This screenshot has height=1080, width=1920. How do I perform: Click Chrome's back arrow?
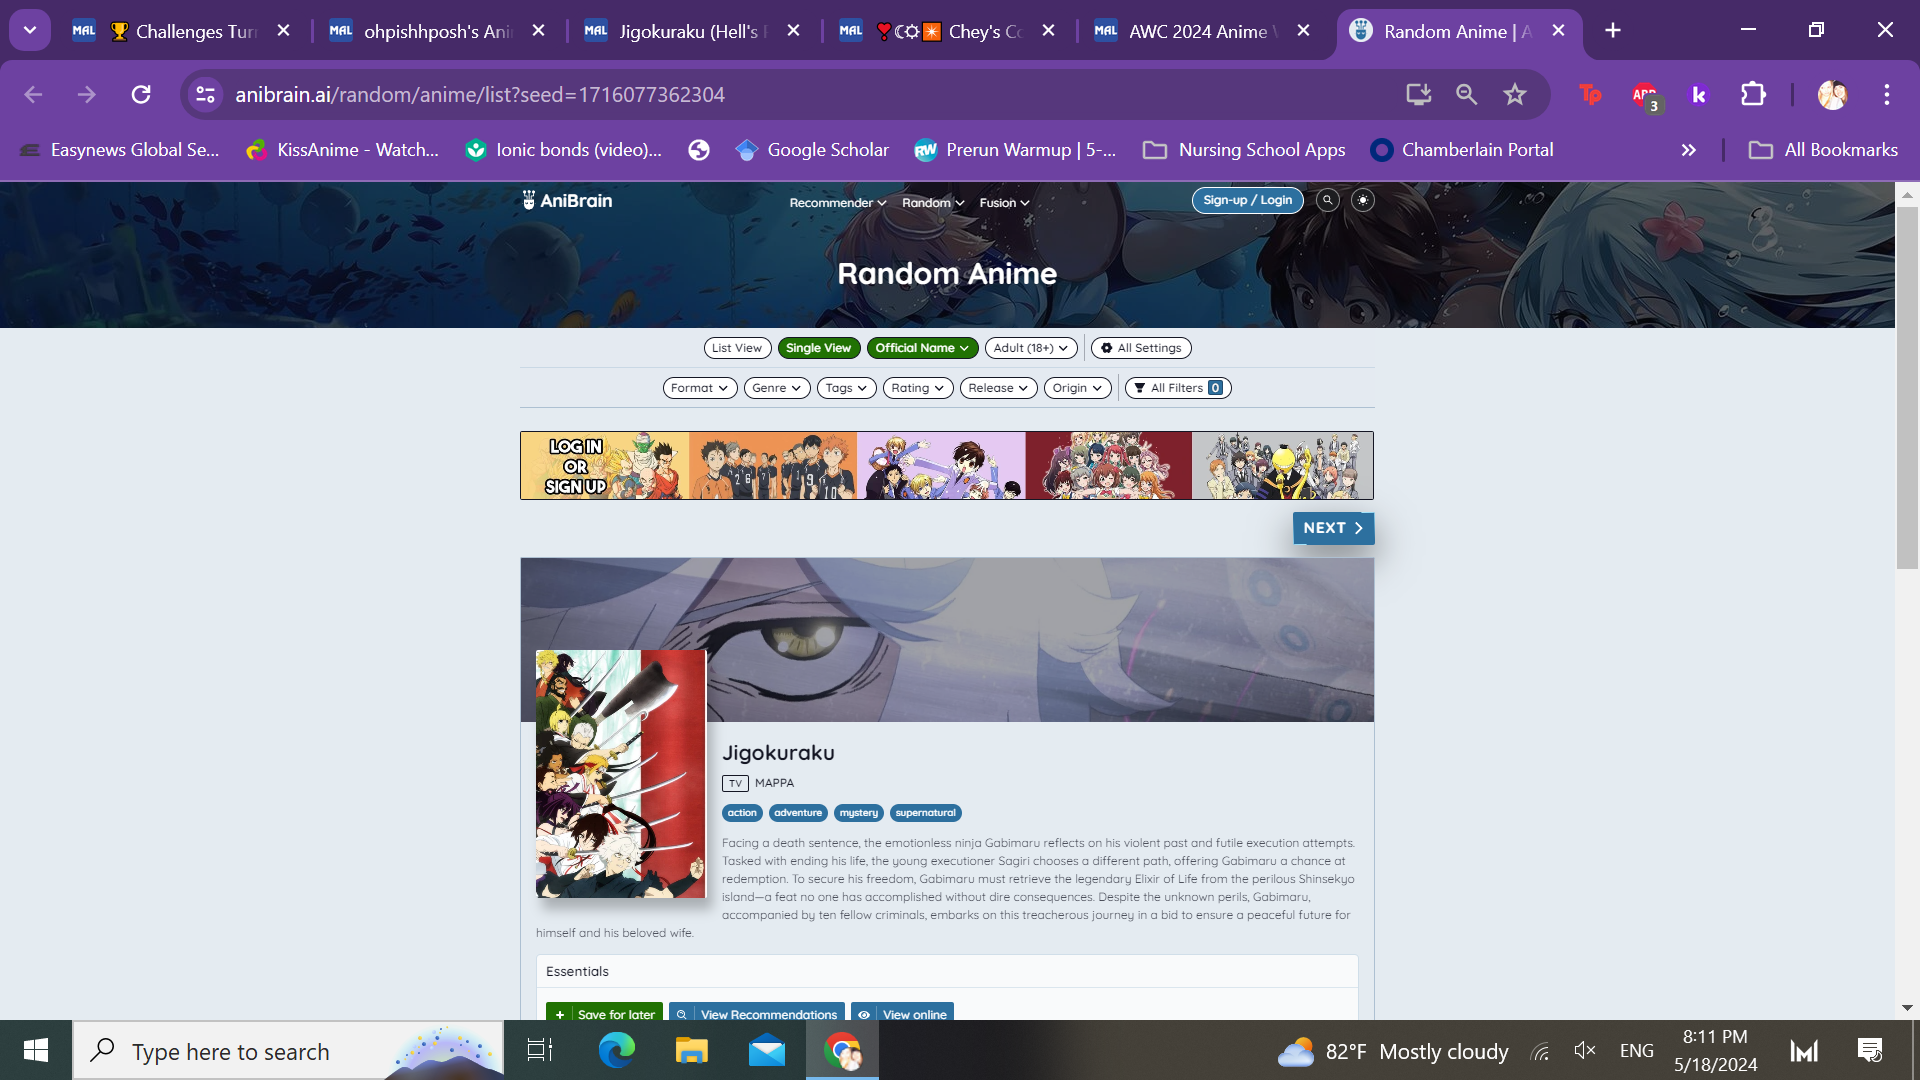33,94
